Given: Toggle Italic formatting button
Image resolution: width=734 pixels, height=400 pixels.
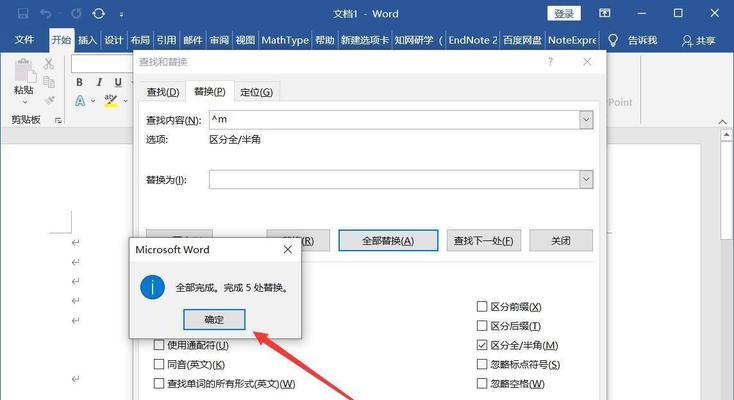Looking at the screenshot, I should click(x=99, y=82).
